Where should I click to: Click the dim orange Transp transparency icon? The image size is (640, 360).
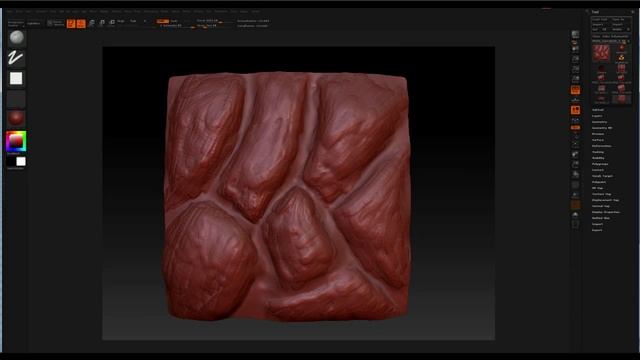[575, 204]
